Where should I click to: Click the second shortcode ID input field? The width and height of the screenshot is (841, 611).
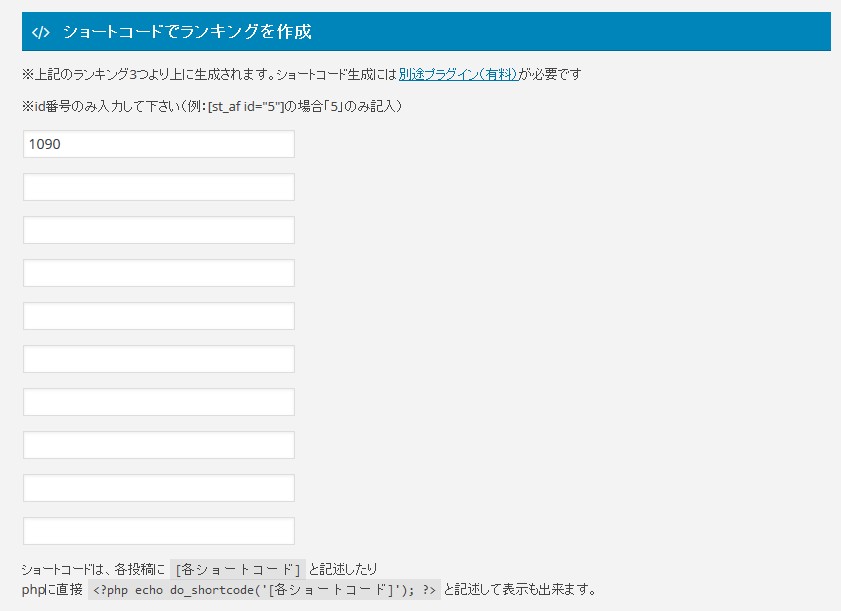pos(159,187)
